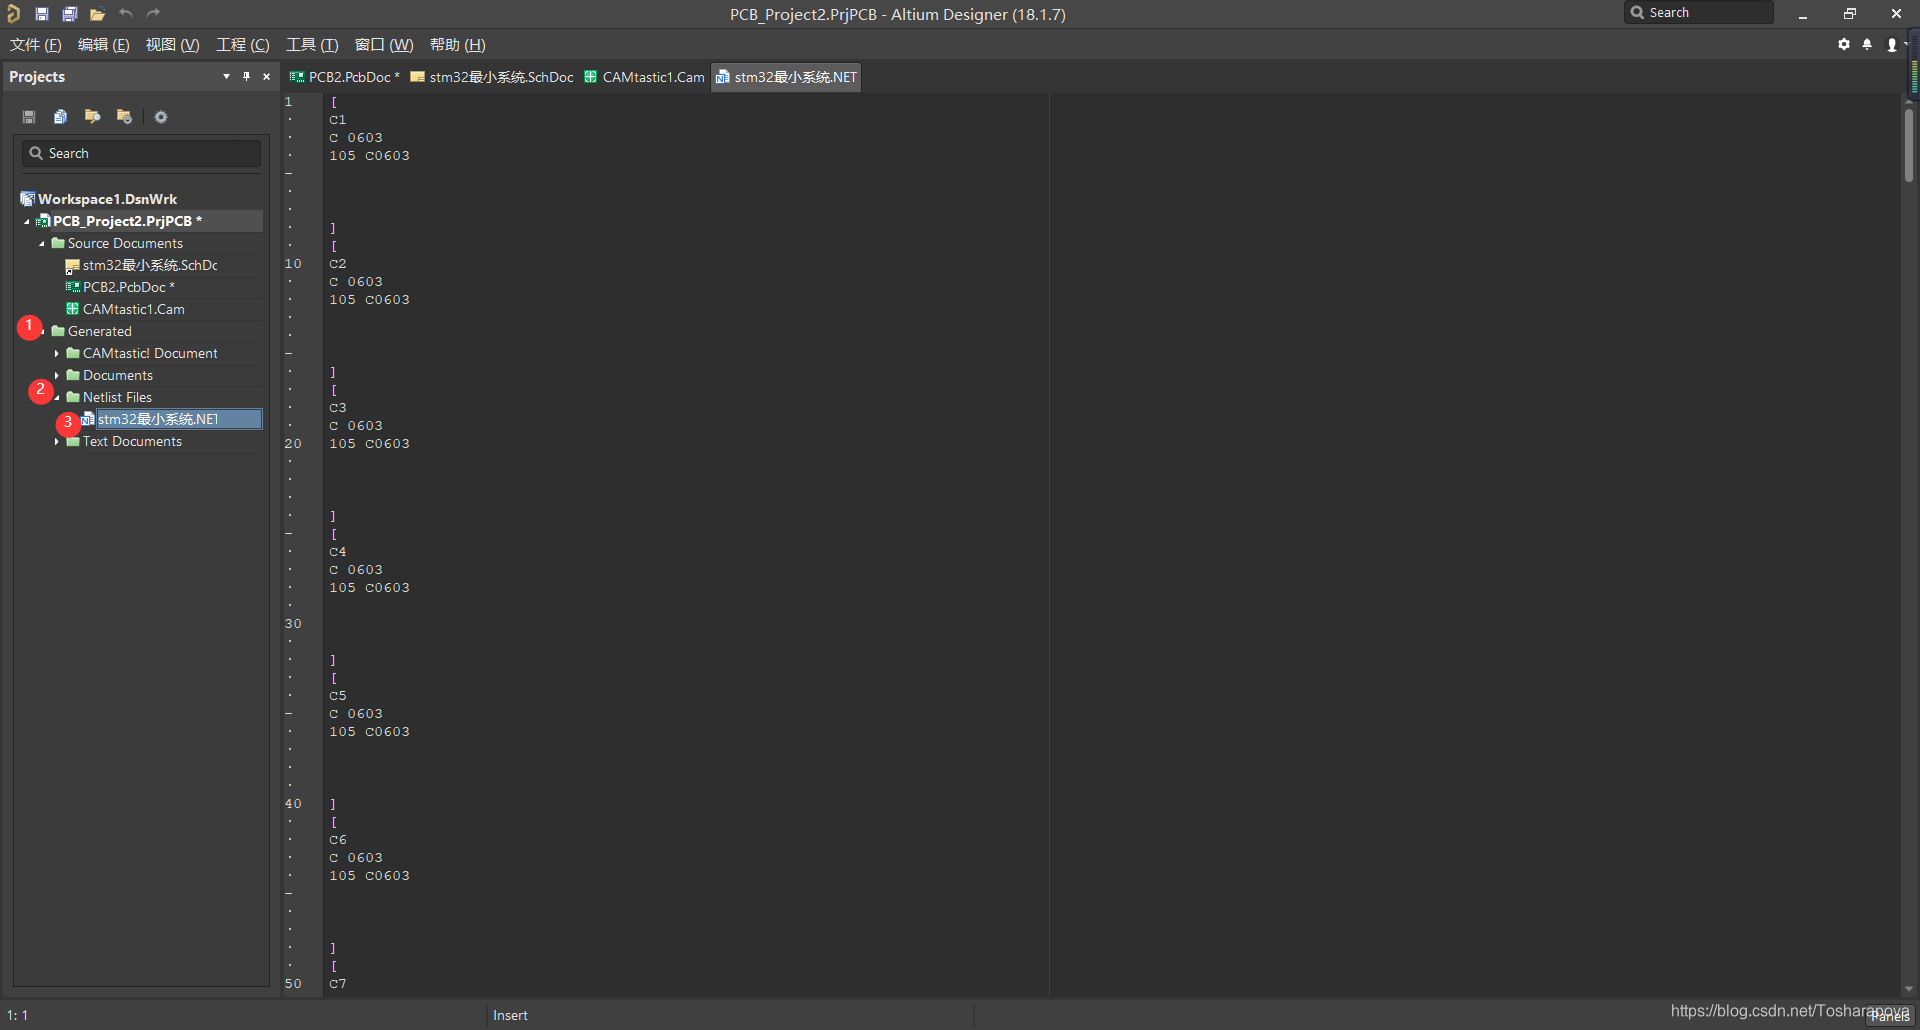Select Workspace1.DsnWrk in the tree

pyautogui.click(x=107, y=199)
